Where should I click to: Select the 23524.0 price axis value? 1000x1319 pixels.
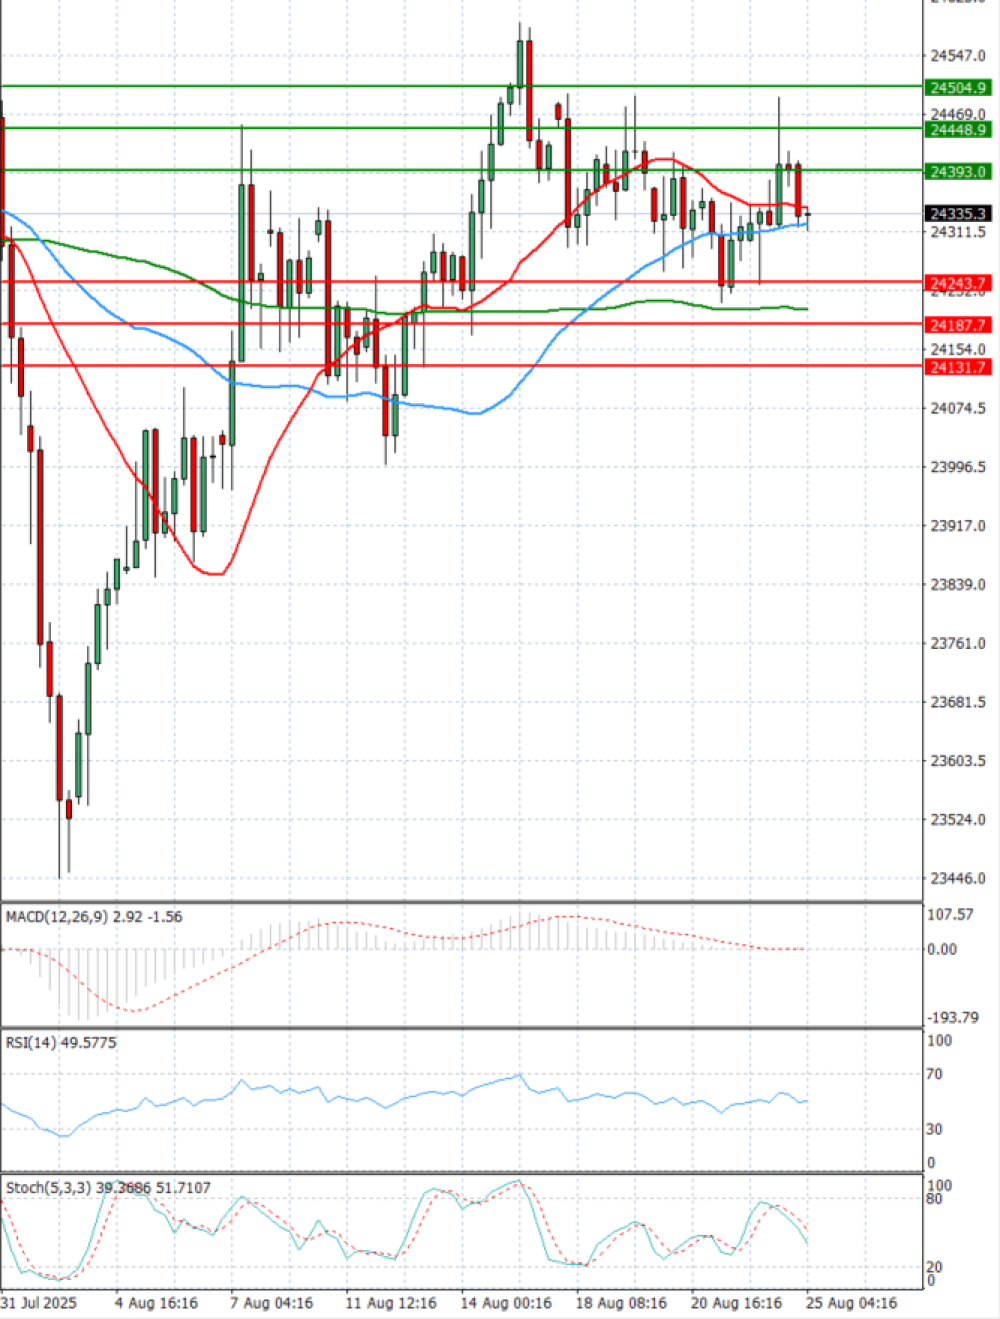[x=958, y=820]
